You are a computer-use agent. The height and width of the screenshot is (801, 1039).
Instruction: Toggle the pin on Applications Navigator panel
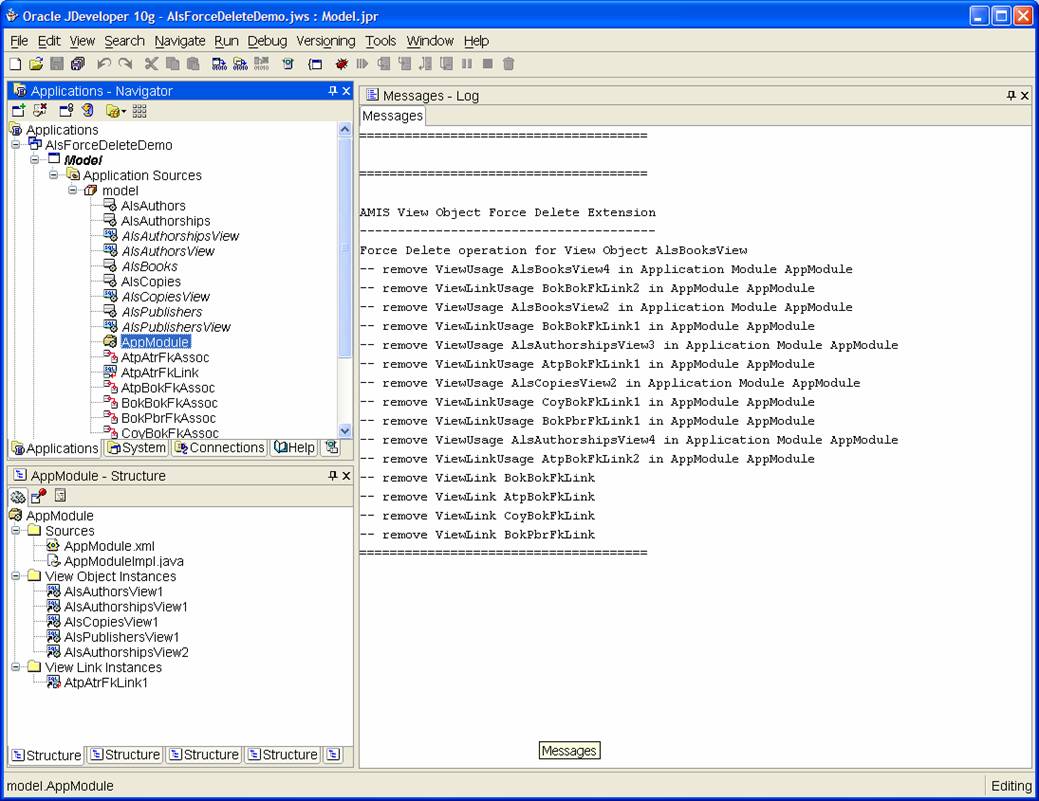333,91
